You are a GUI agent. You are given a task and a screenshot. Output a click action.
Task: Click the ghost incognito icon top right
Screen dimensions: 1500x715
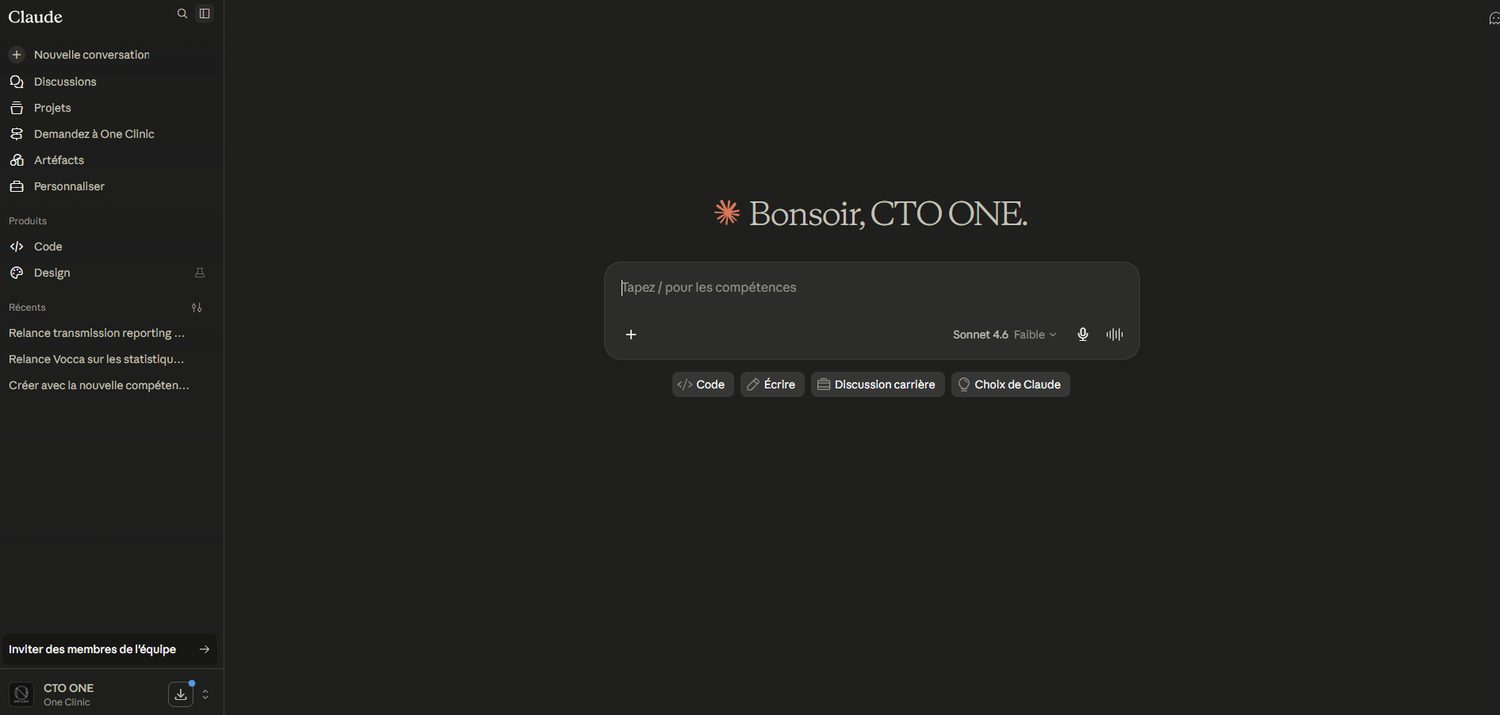[x=1494, y=18]
